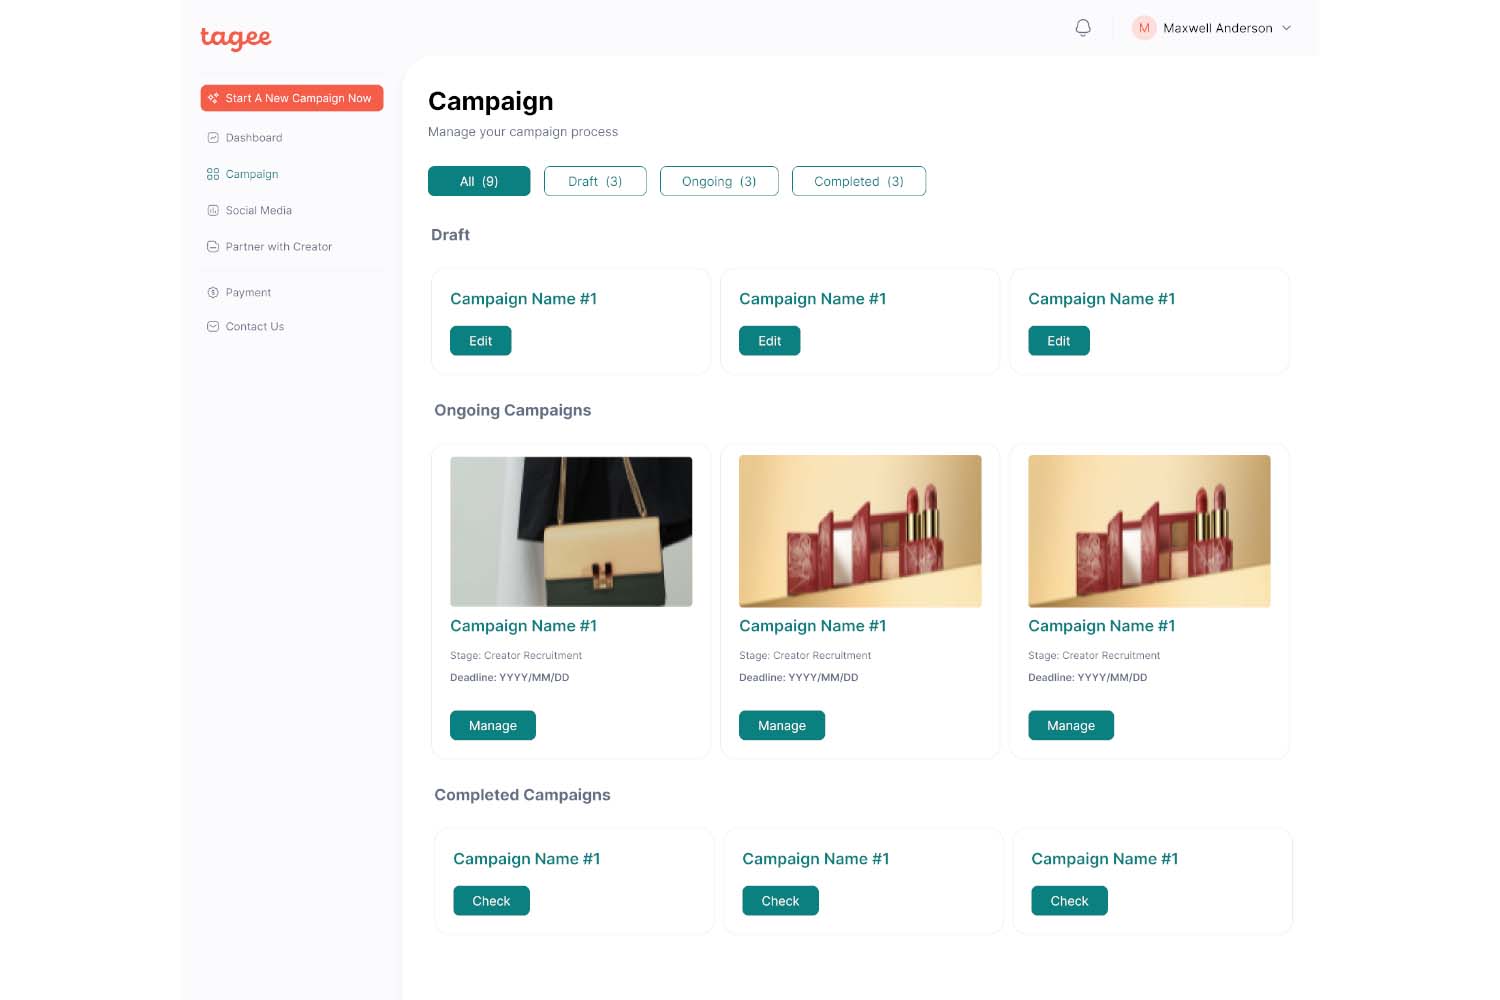The height and width of the screenshot is (1000, 1500).
Task: Select the All (9) filter tab
Action: point(479,181)
